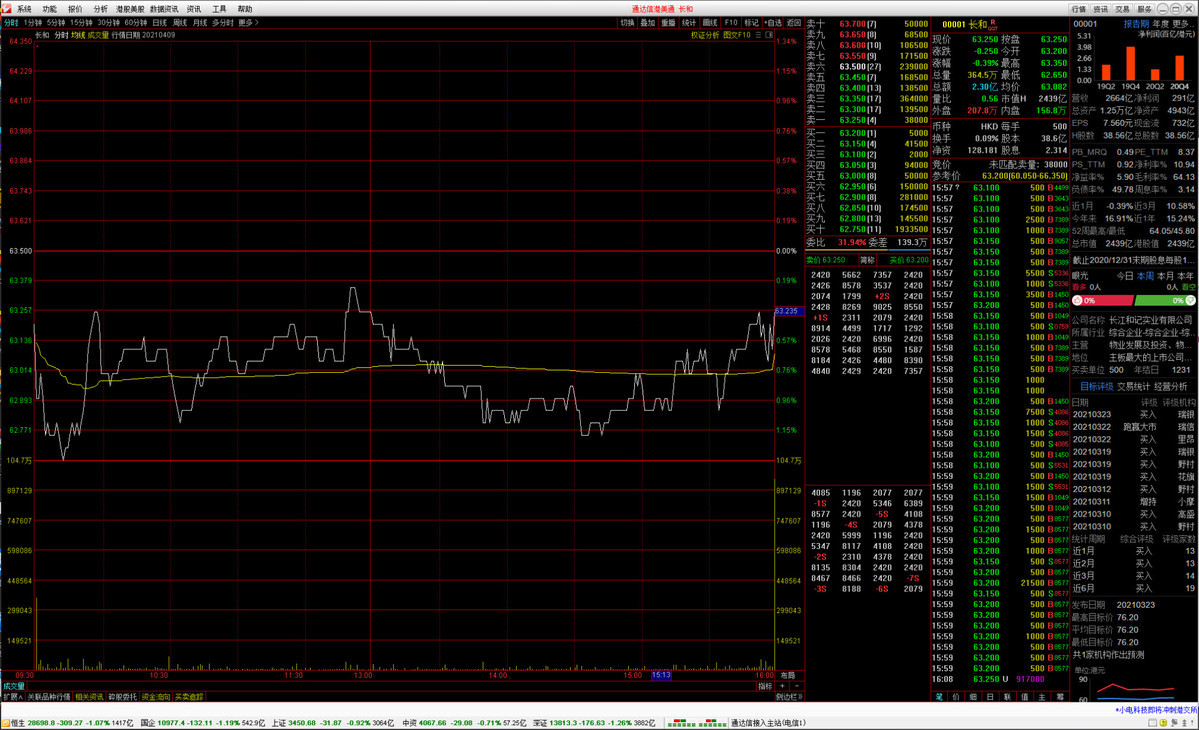Click the 统计 button in chart toolbar
Screen dimensions: 1199x730
[x=689, y=23]
